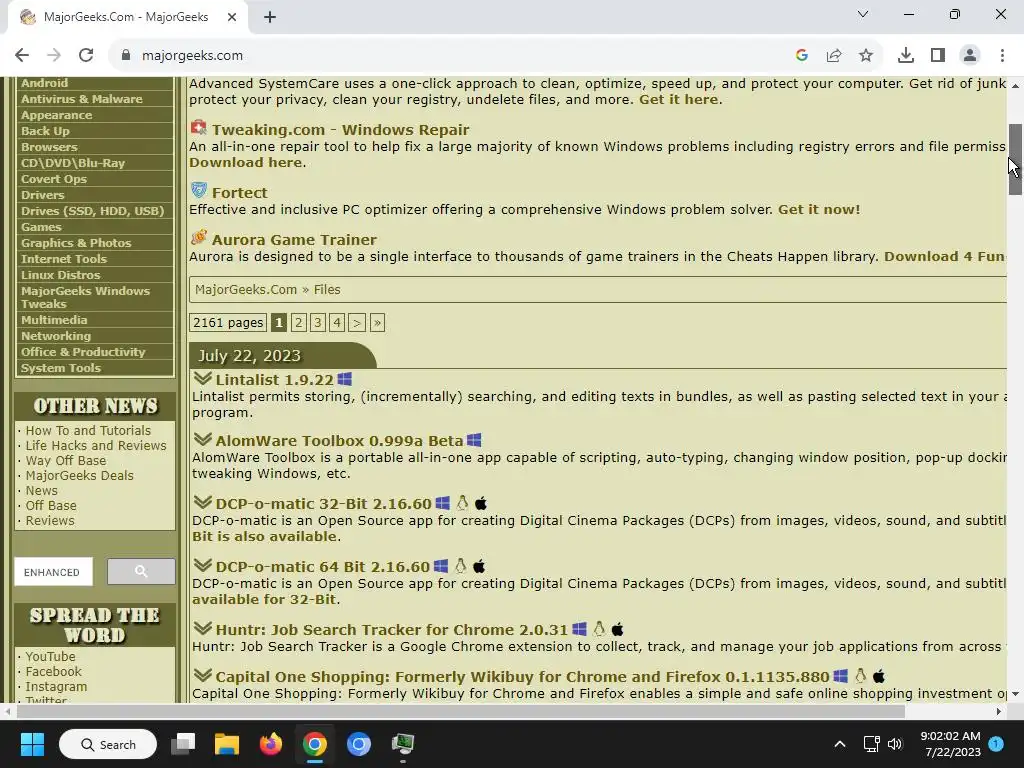Open volume control in system tray

[895, 744]
